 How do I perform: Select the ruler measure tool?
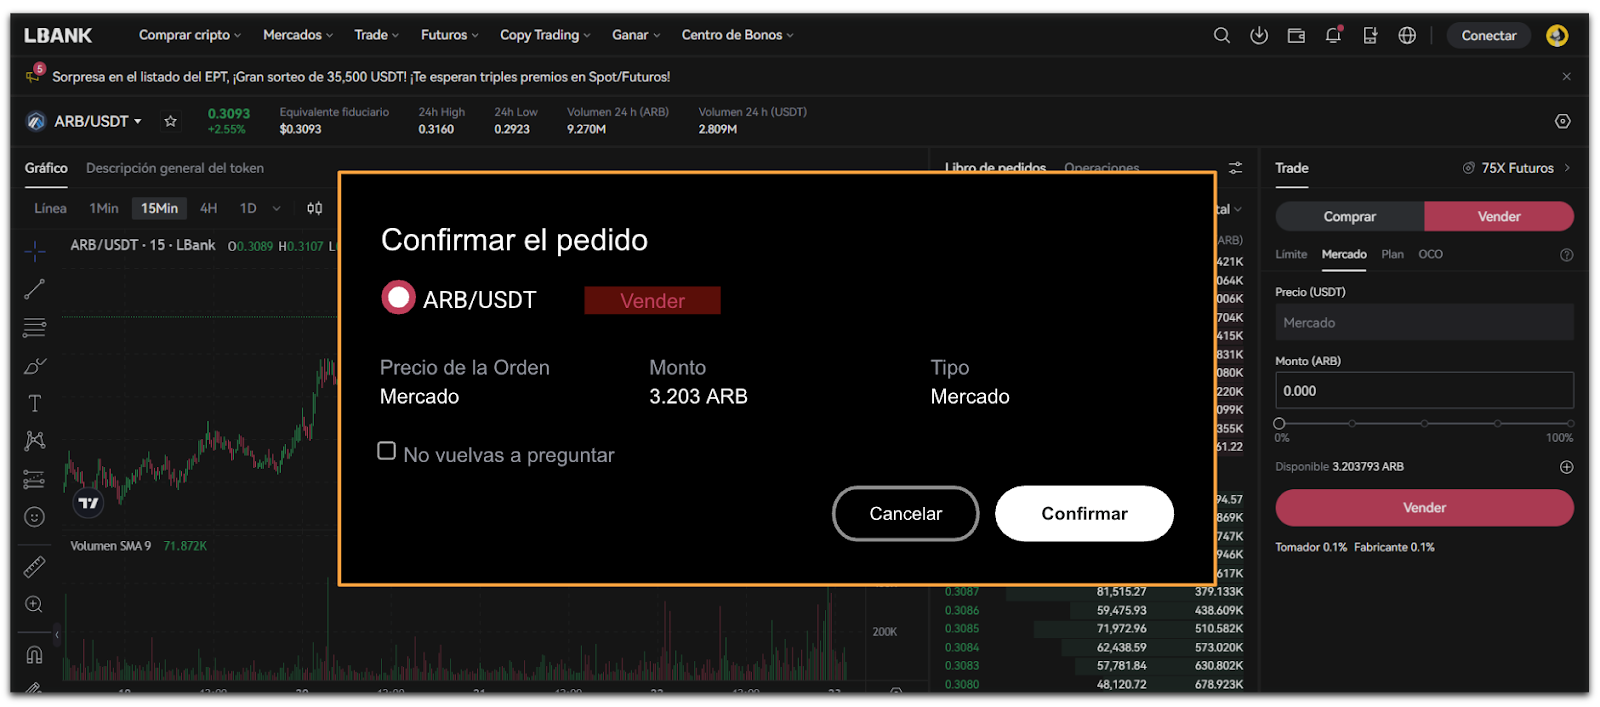[35, 567]
